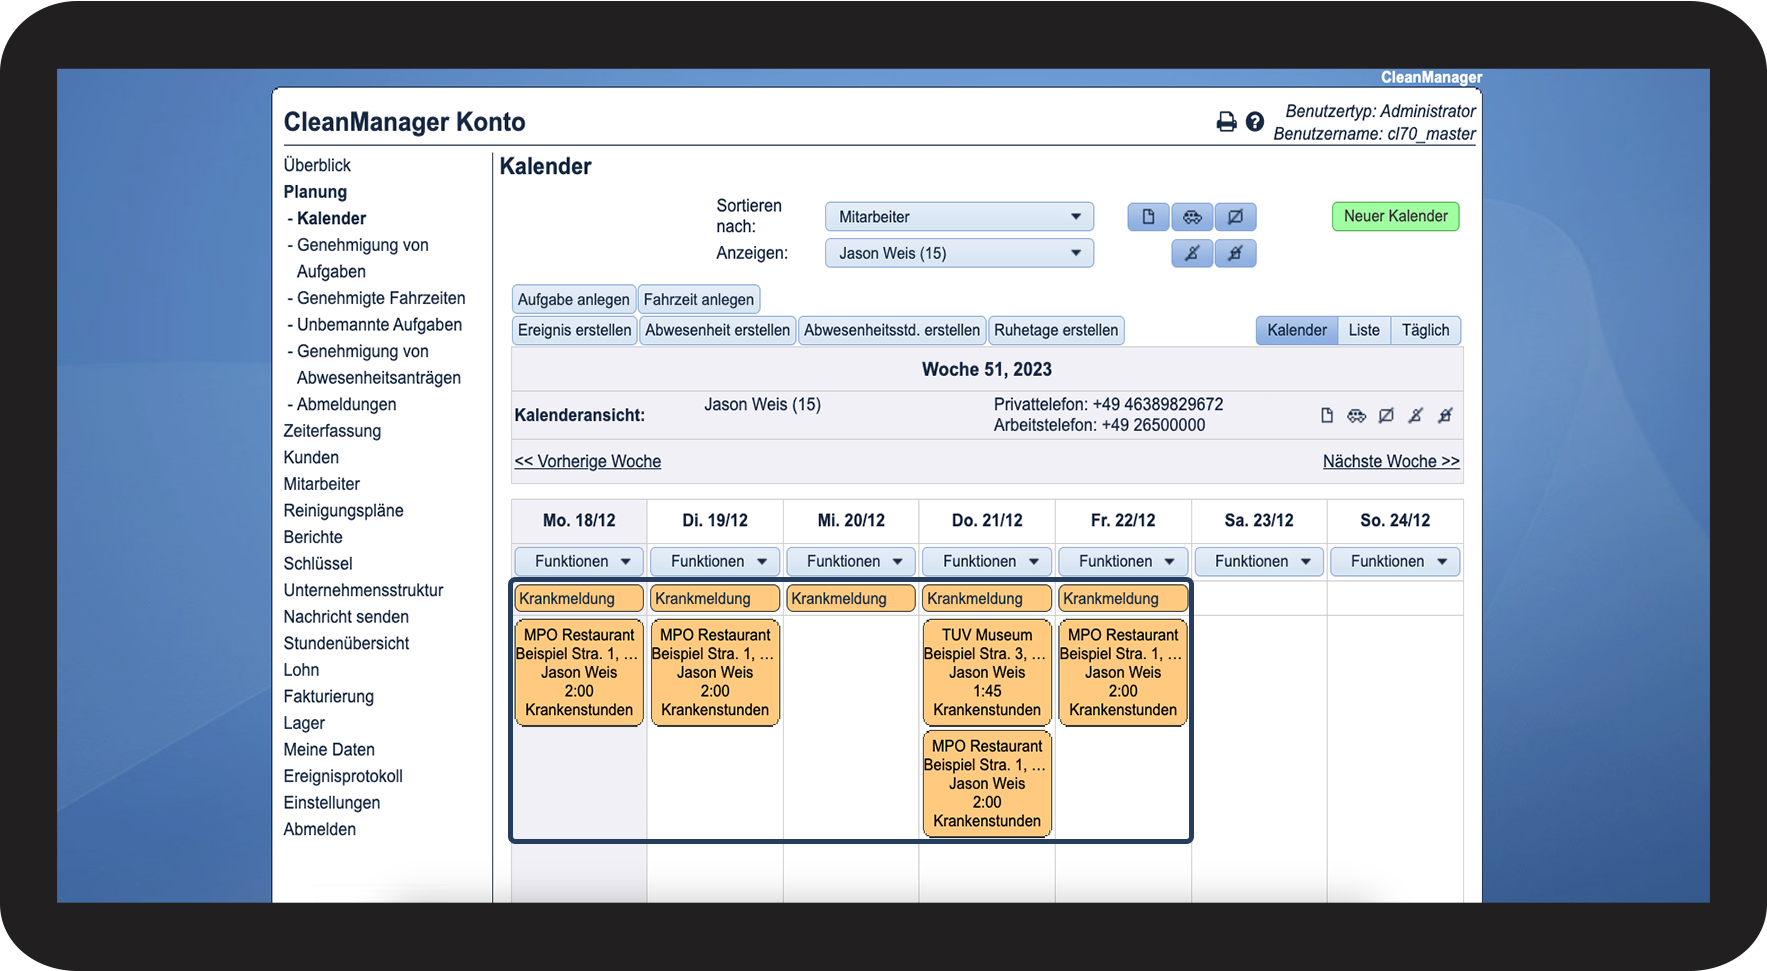Open TUV Museum task on Do. 21/12
1767x971 pixels.
987,672
